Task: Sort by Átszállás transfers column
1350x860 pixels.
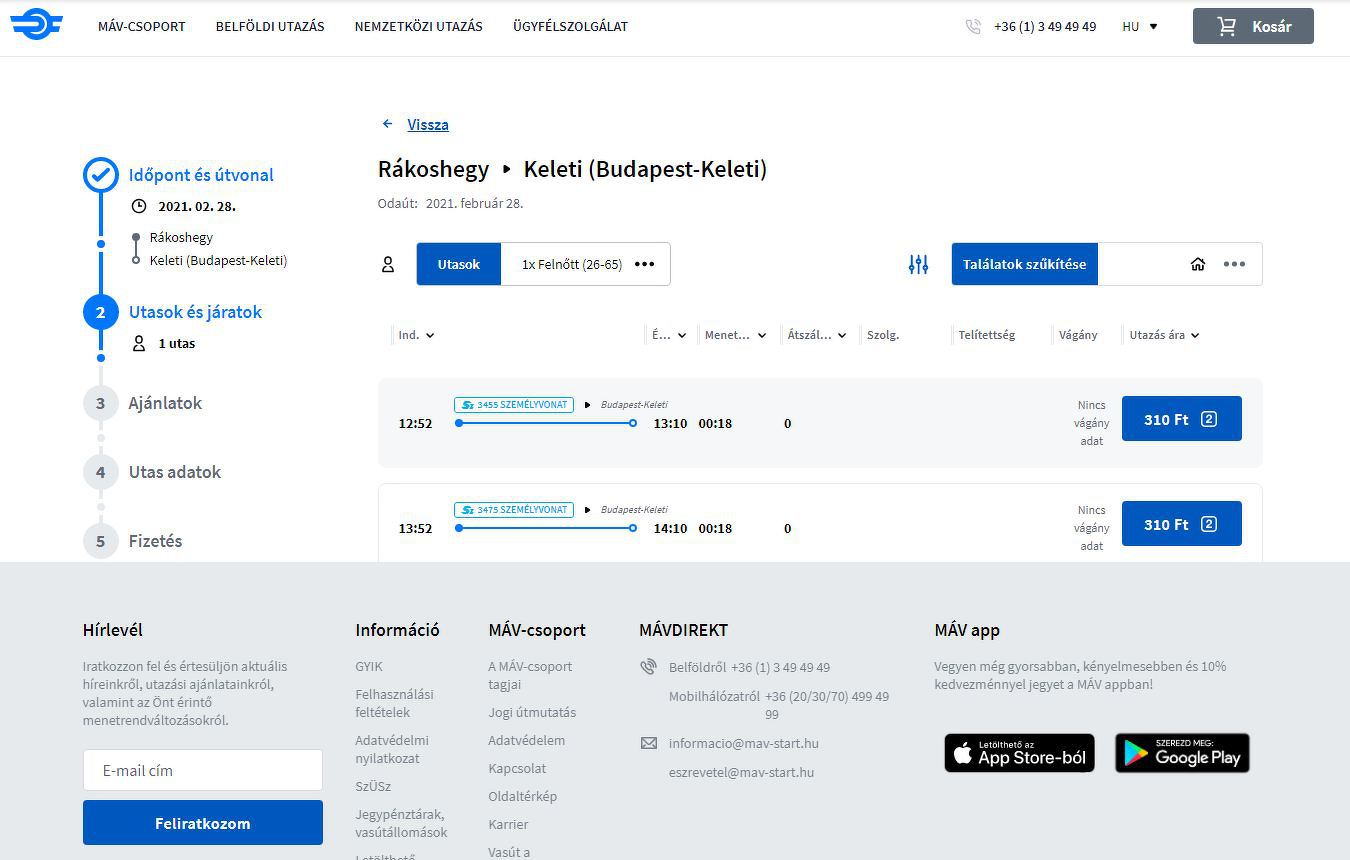Action: pos(816,335)
